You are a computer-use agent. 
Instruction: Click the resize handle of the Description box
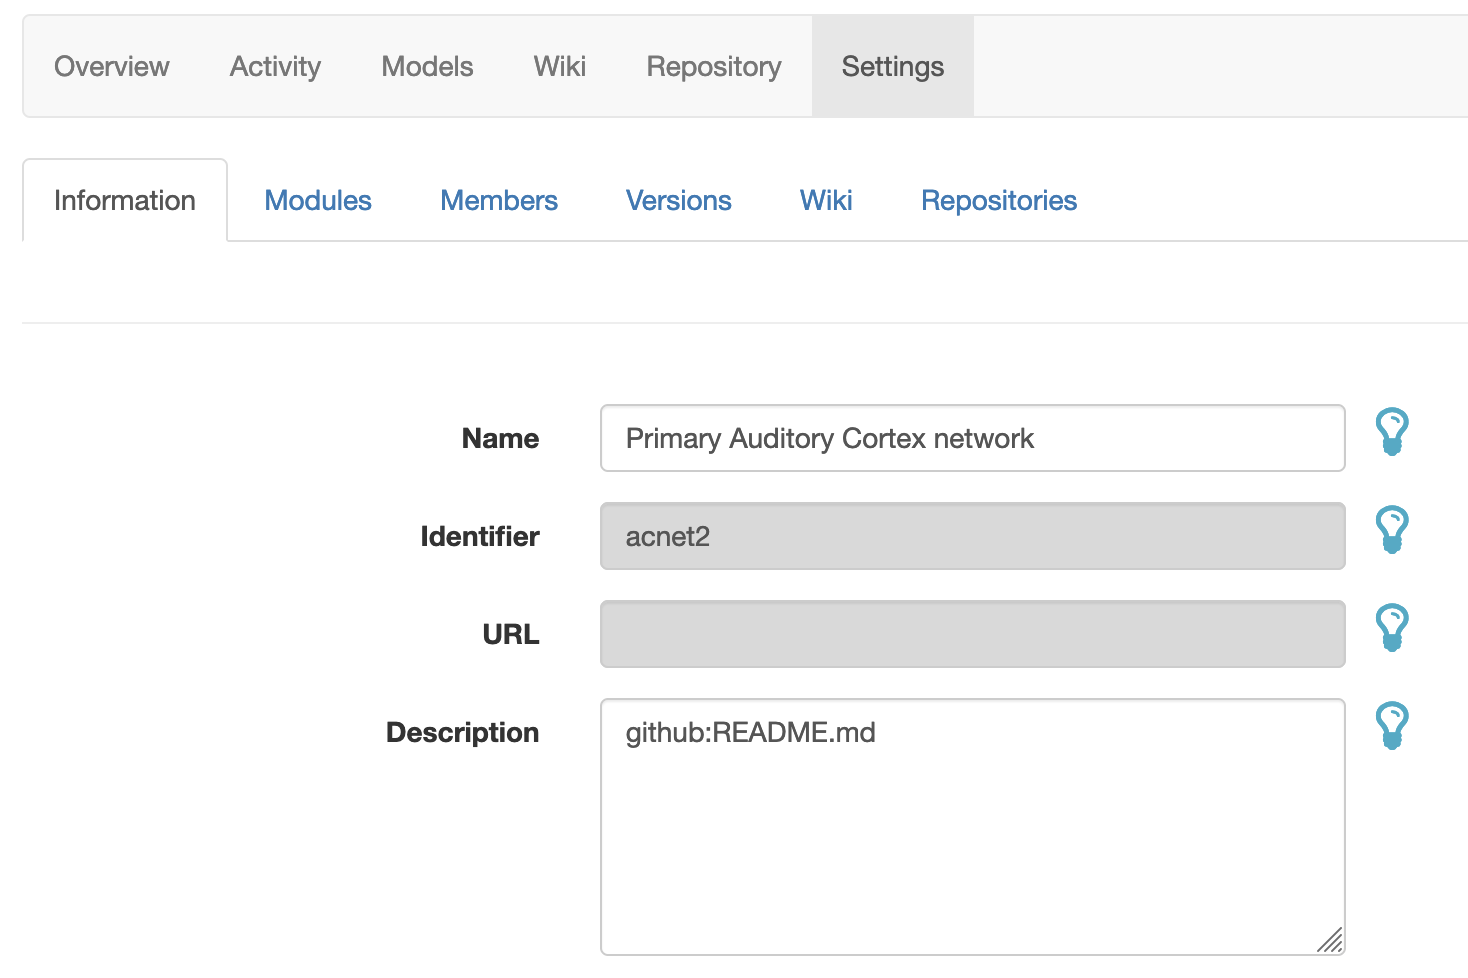click(1331, 941)
